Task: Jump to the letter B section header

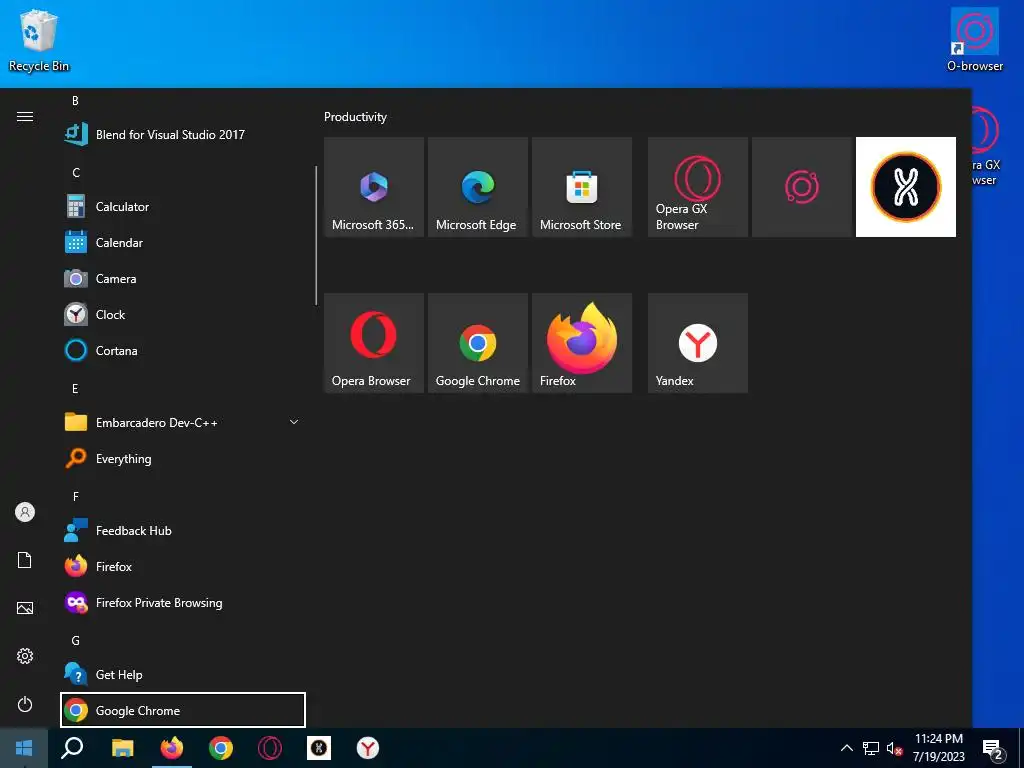Action: (75, 101)
